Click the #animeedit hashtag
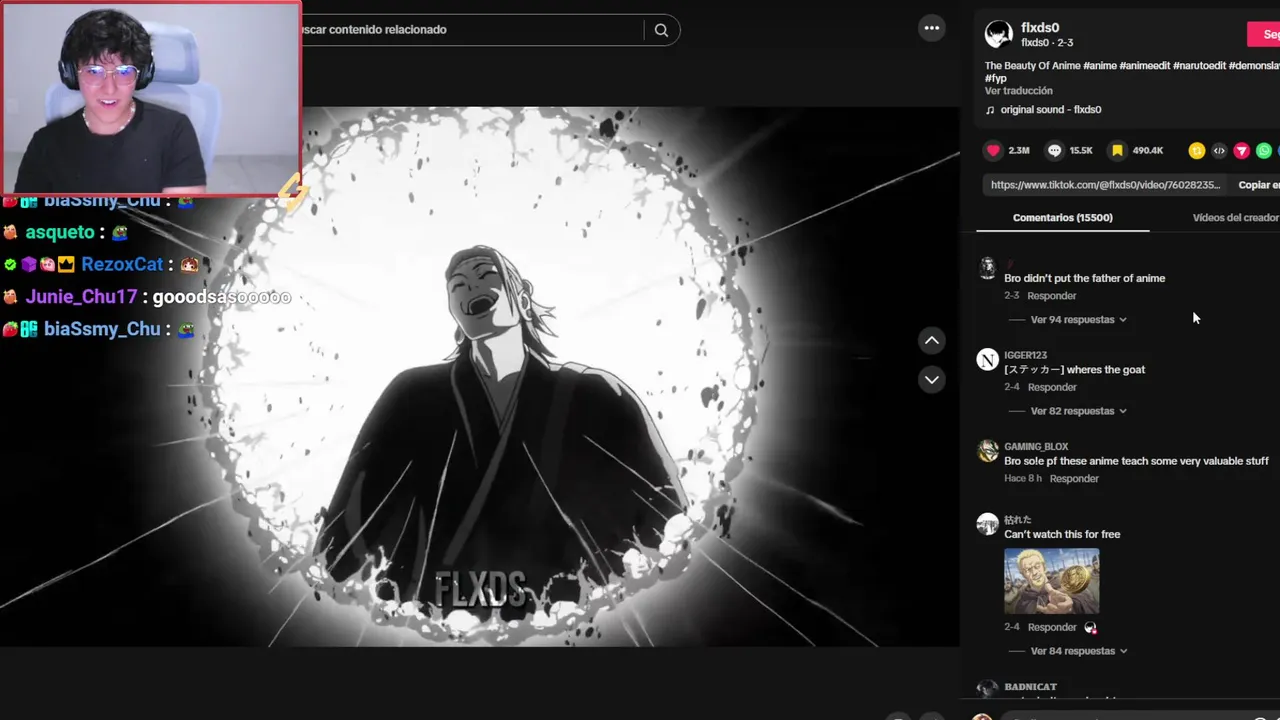Image resolution: width=1280 pixels, height=720 pixels. point(1144,66)
